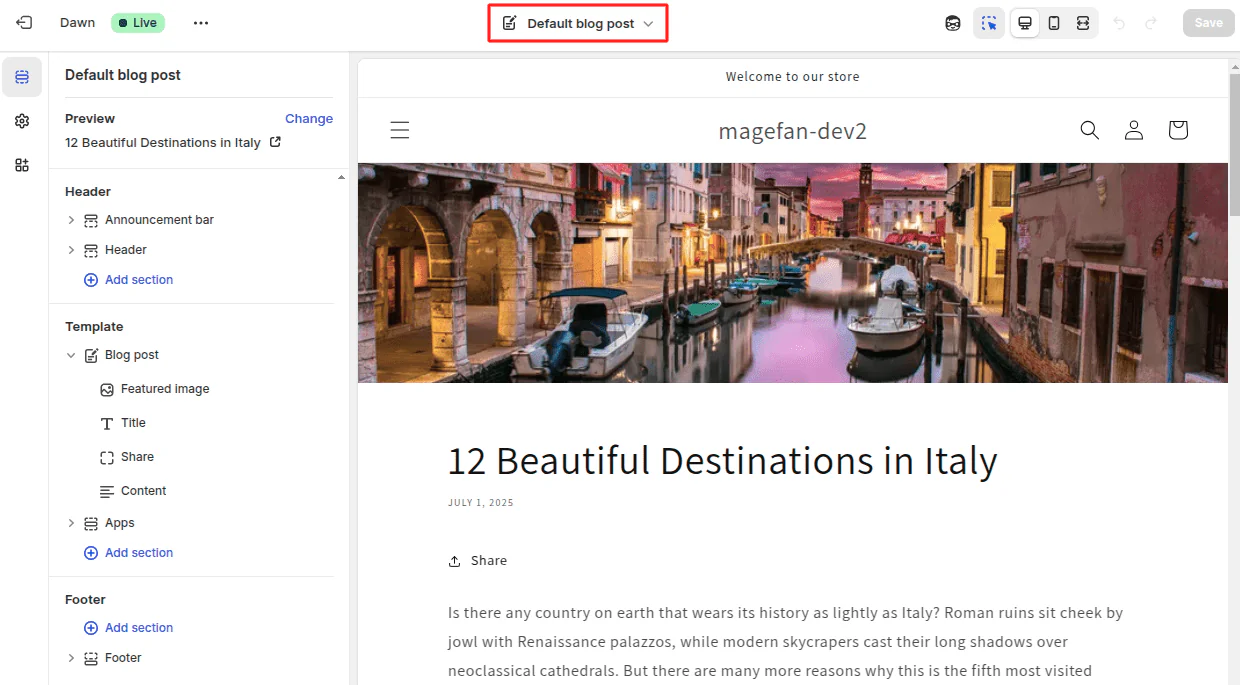Click the exit editor back icon
The image size is (1240, 685).
click(x=24, y=22)
